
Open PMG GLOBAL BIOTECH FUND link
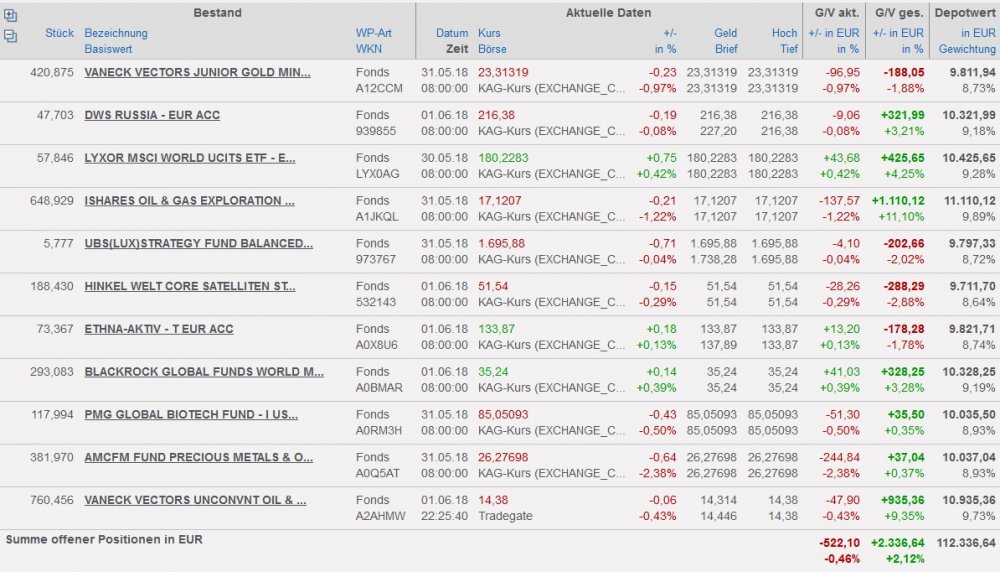[191, 415]
